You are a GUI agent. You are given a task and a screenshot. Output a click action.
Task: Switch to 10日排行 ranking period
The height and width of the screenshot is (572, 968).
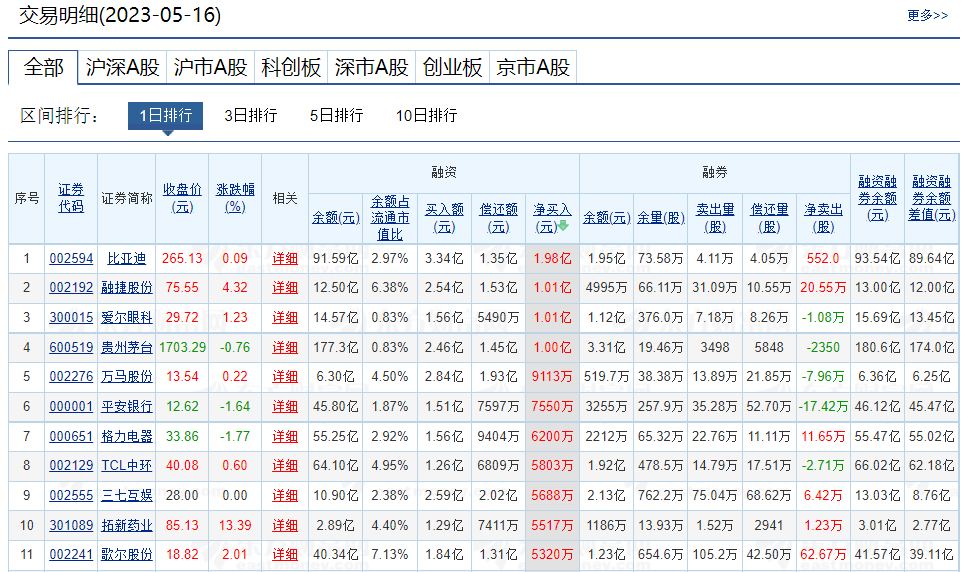pyautogui.click(x=426, y=116)
